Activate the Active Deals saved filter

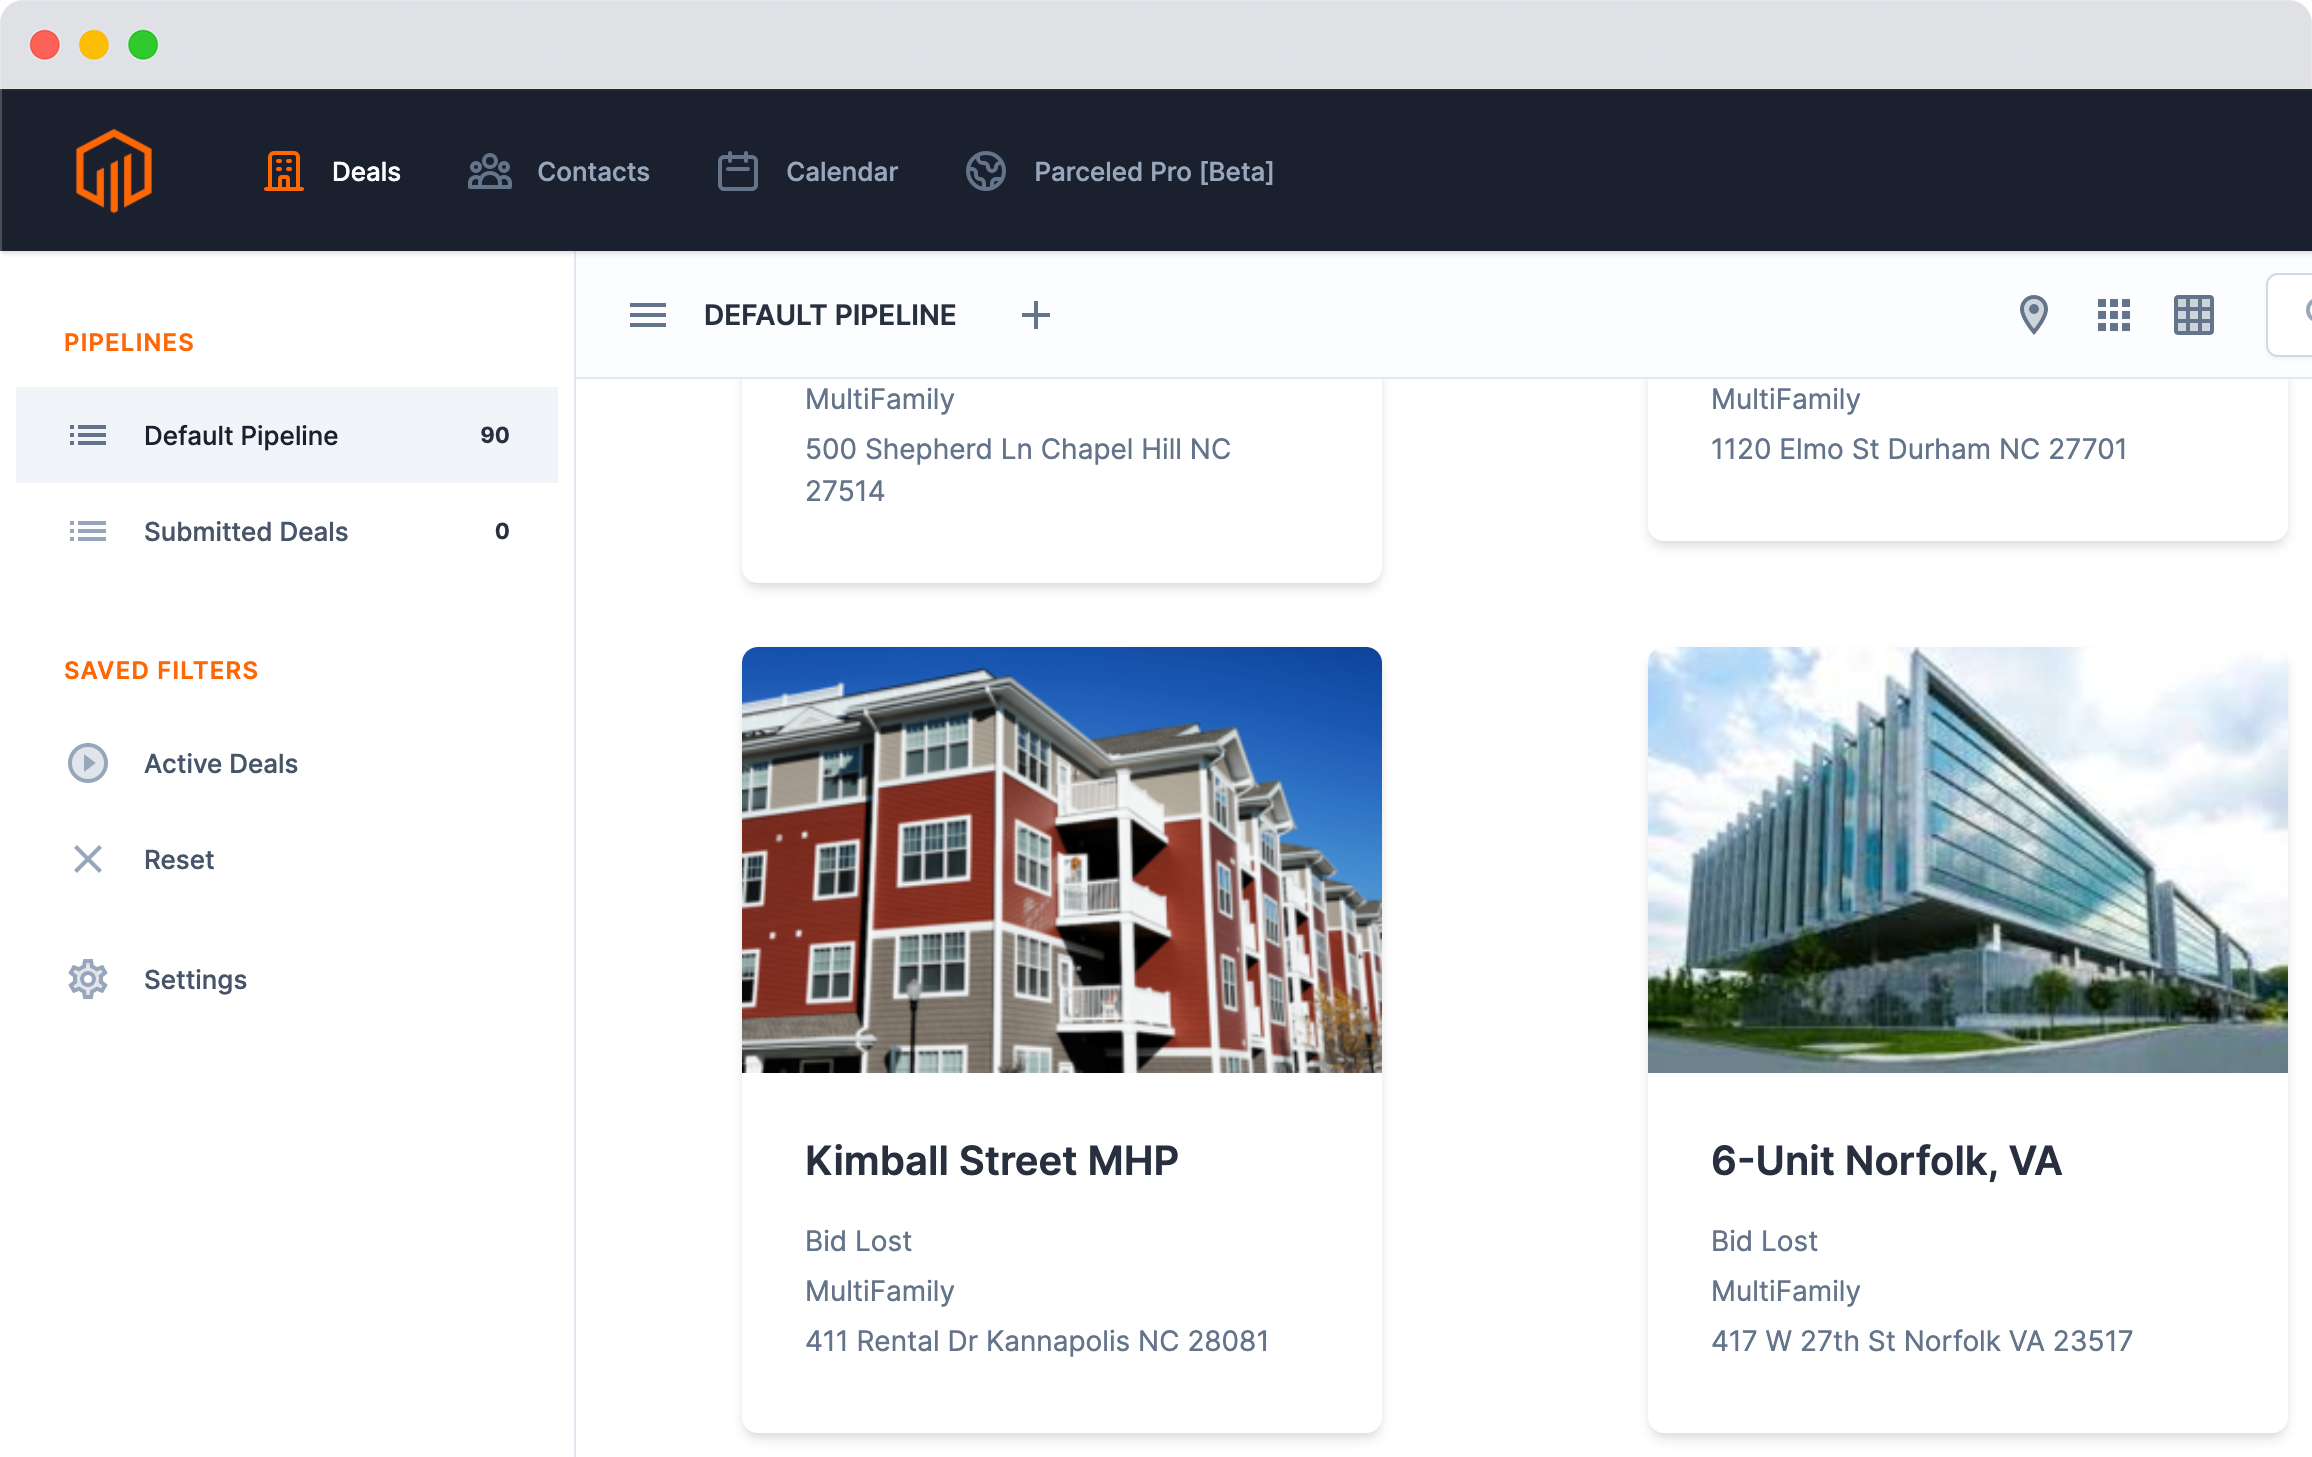coord(220,763)
